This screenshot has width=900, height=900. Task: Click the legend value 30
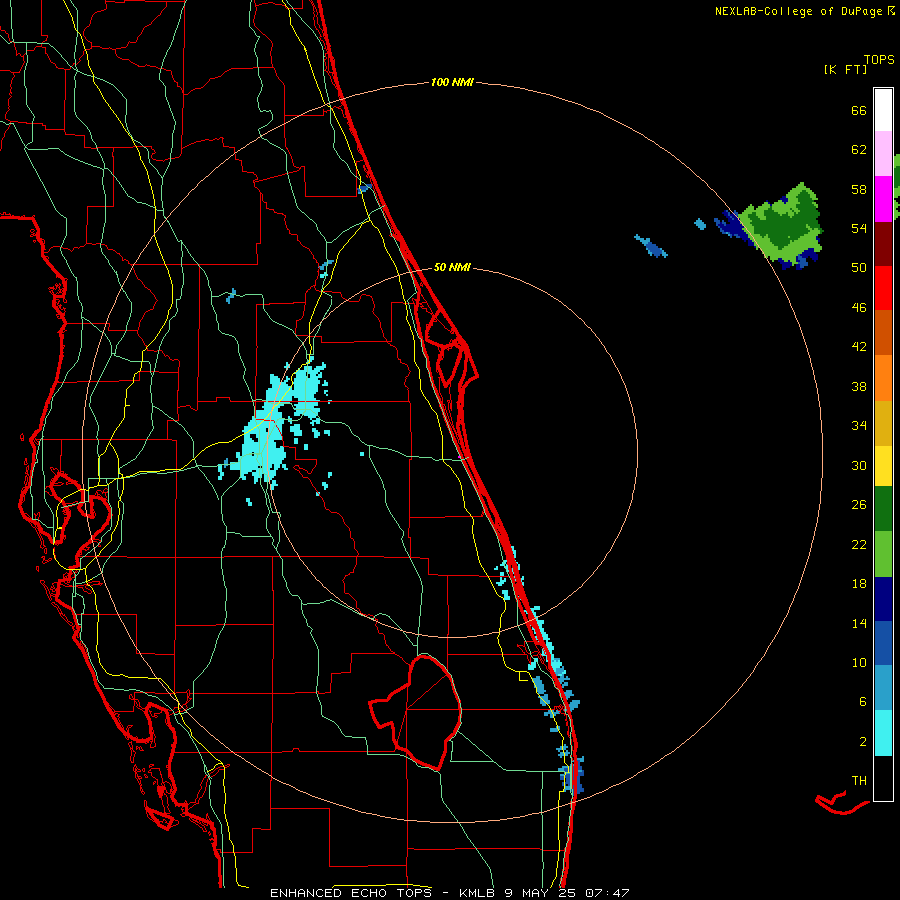click(x=859, y=465)
